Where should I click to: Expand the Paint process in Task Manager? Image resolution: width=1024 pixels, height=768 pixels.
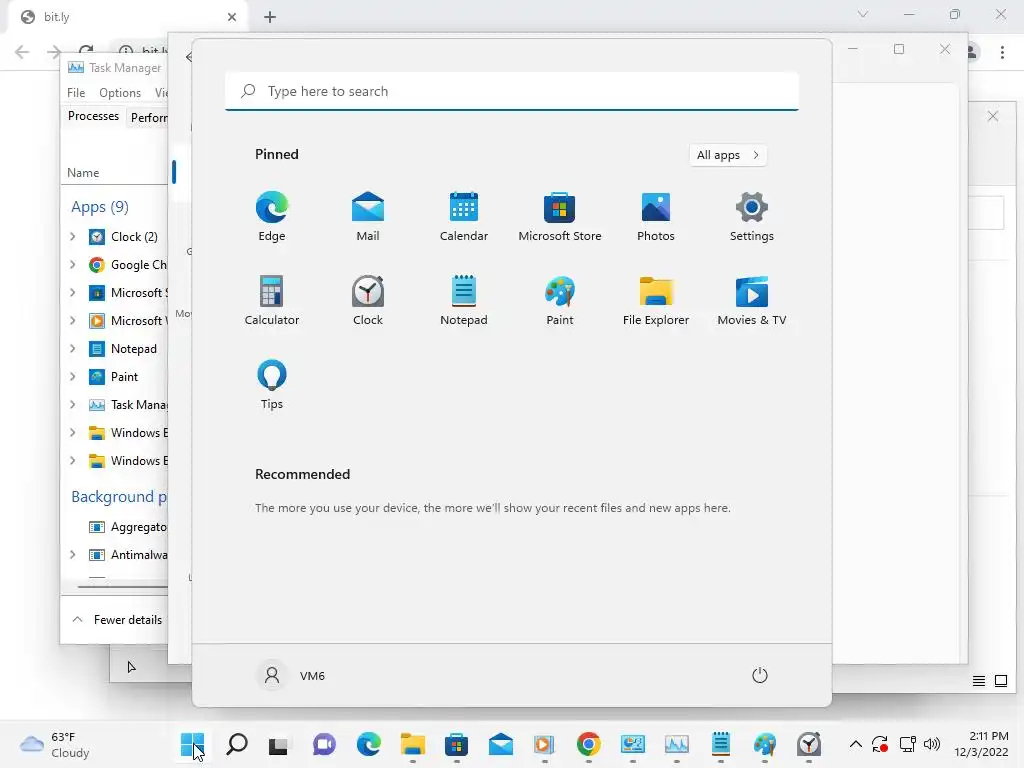pyautogui.click(x=72, y=377)
